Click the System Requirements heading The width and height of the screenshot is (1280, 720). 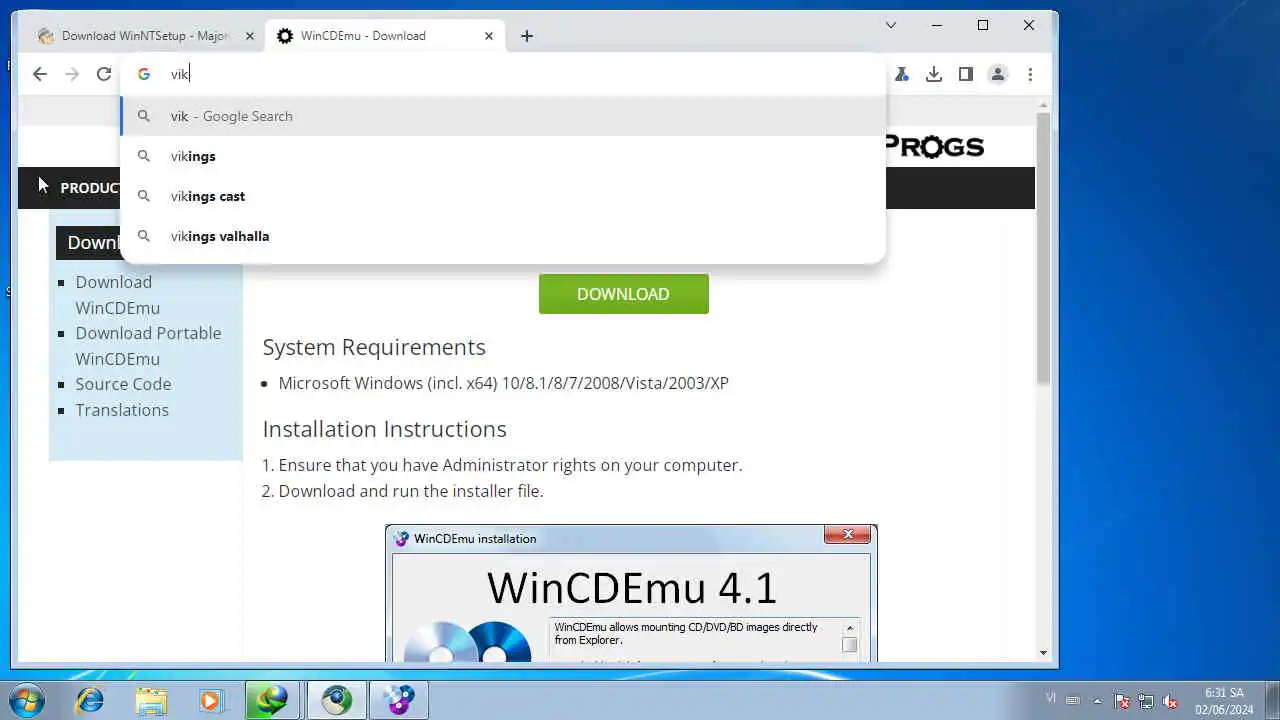374,347
